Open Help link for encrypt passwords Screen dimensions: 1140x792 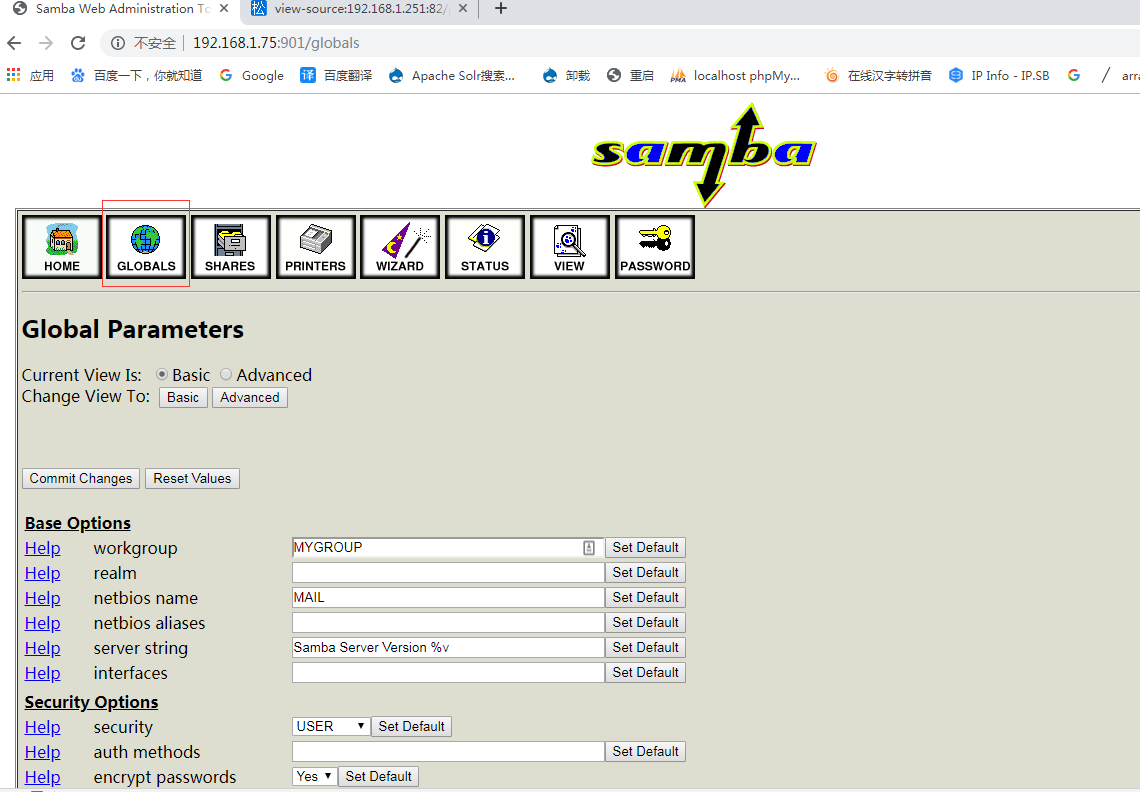[x=42, y=777]
